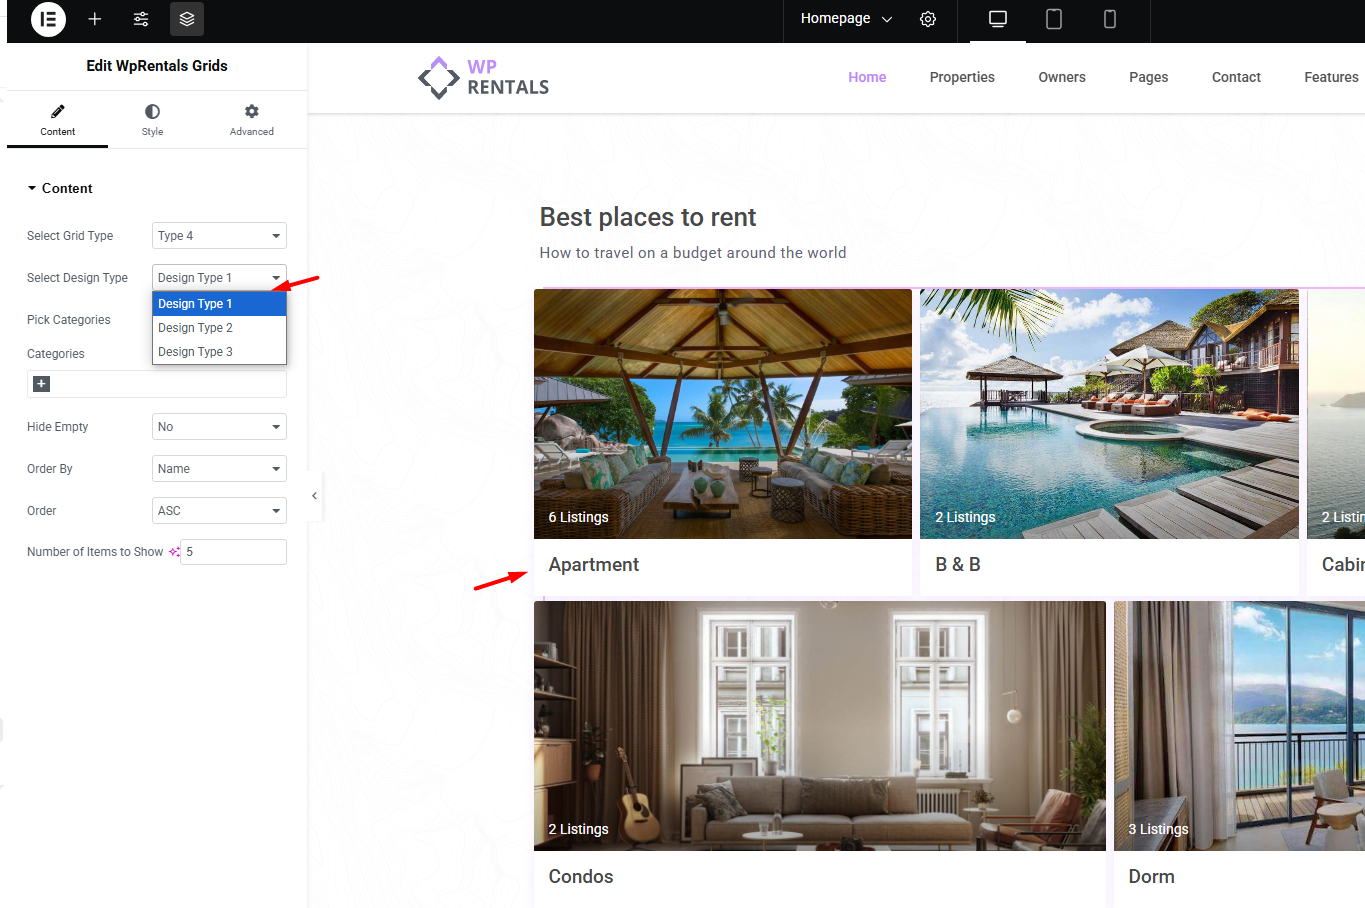Open the add element plus icon
Viewport: 1365px width, 908px height.
[95, 19]
